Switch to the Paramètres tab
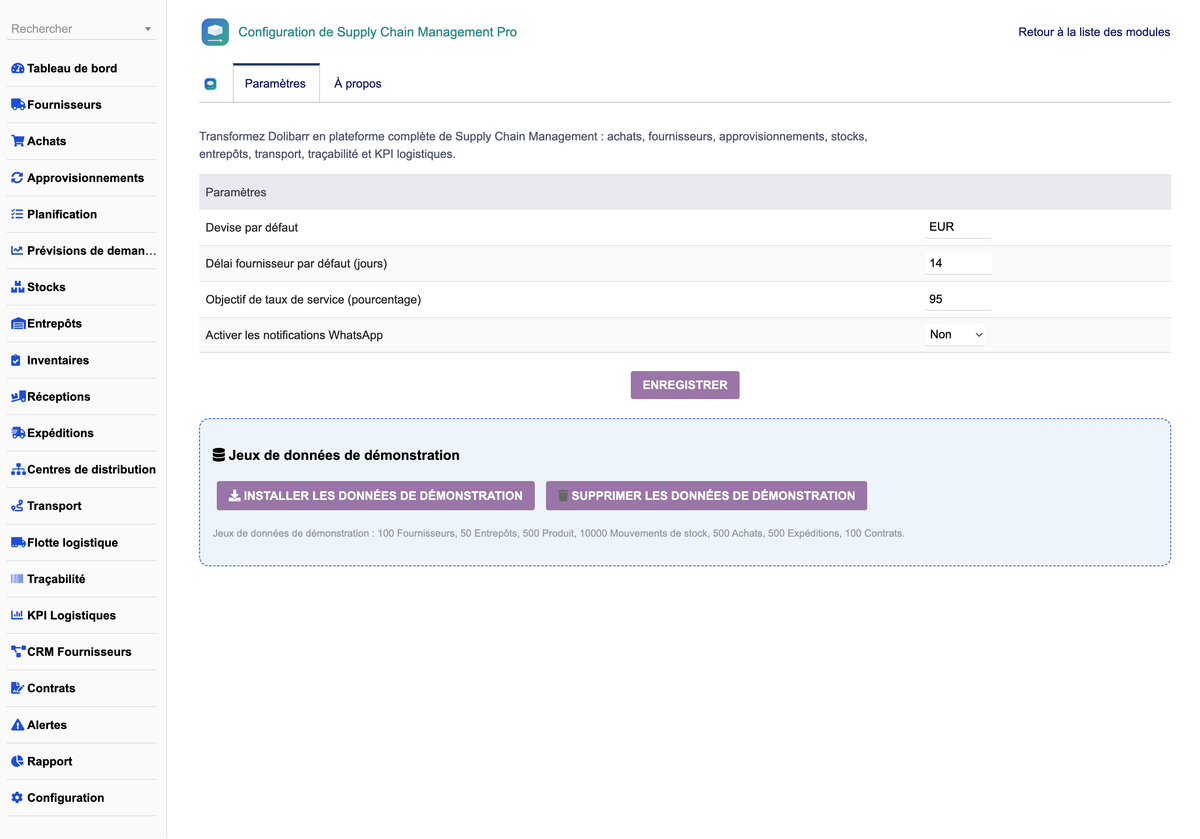The width and height of the screenshot is (1200, 839). pos(275,84)
